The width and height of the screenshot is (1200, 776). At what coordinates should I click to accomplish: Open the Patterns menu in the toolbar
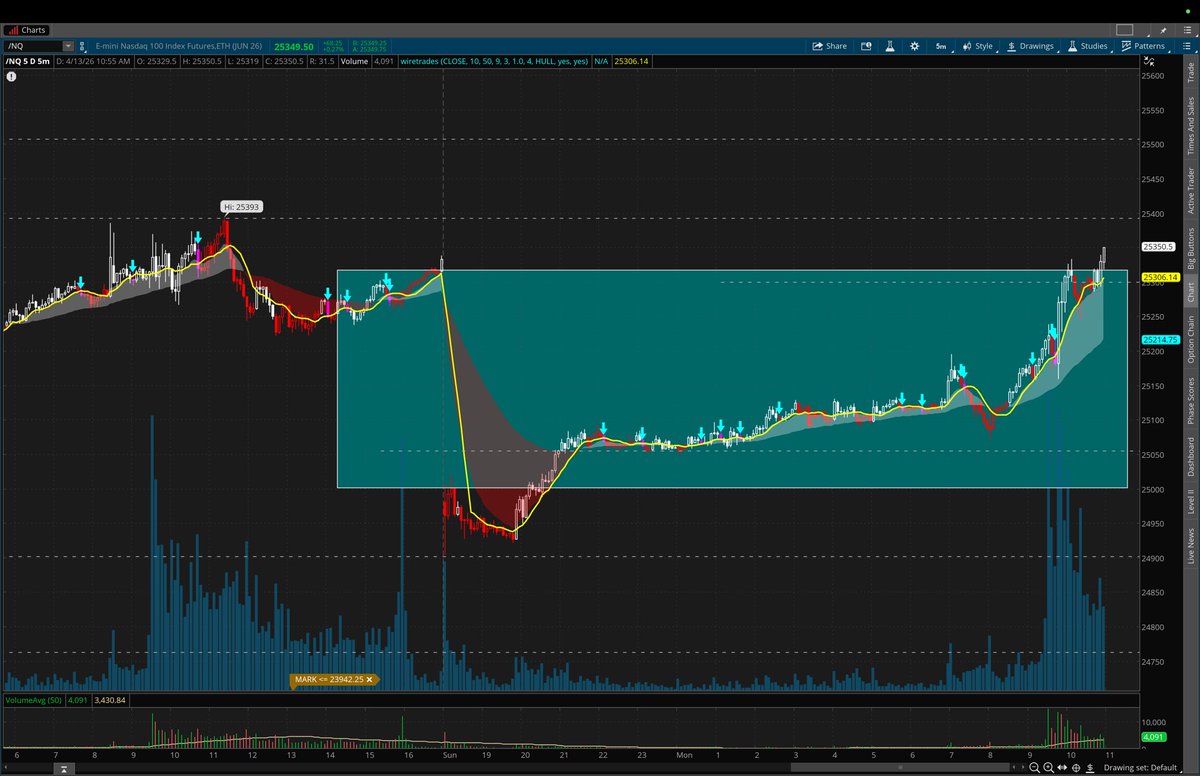(1146, 46)
